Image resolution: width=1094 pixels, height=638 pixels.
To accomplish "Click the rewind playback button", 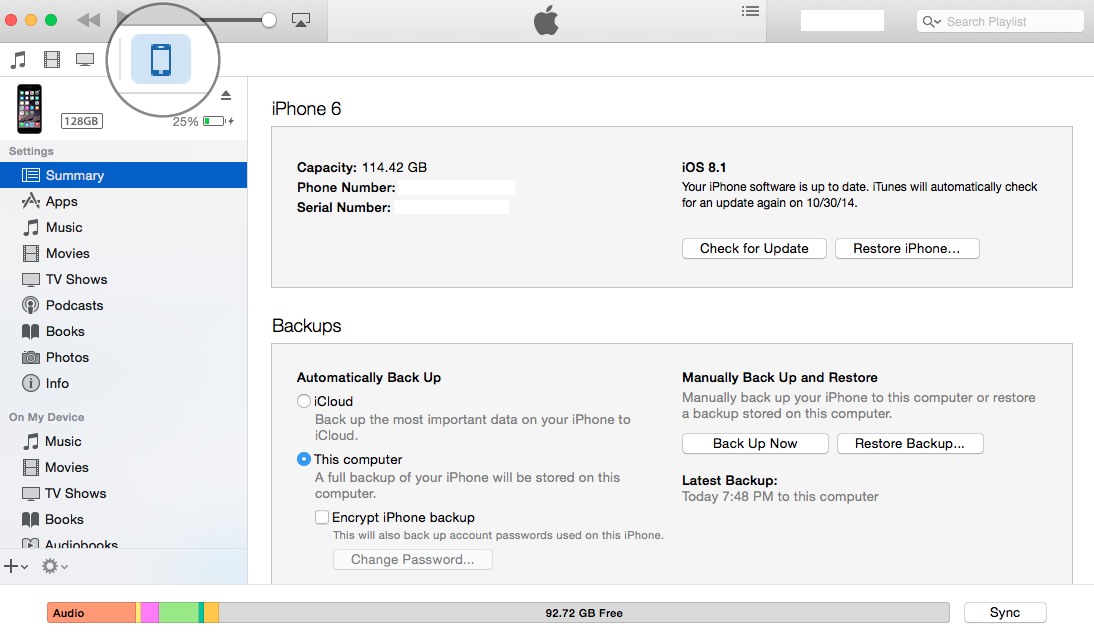I will 89,20.
